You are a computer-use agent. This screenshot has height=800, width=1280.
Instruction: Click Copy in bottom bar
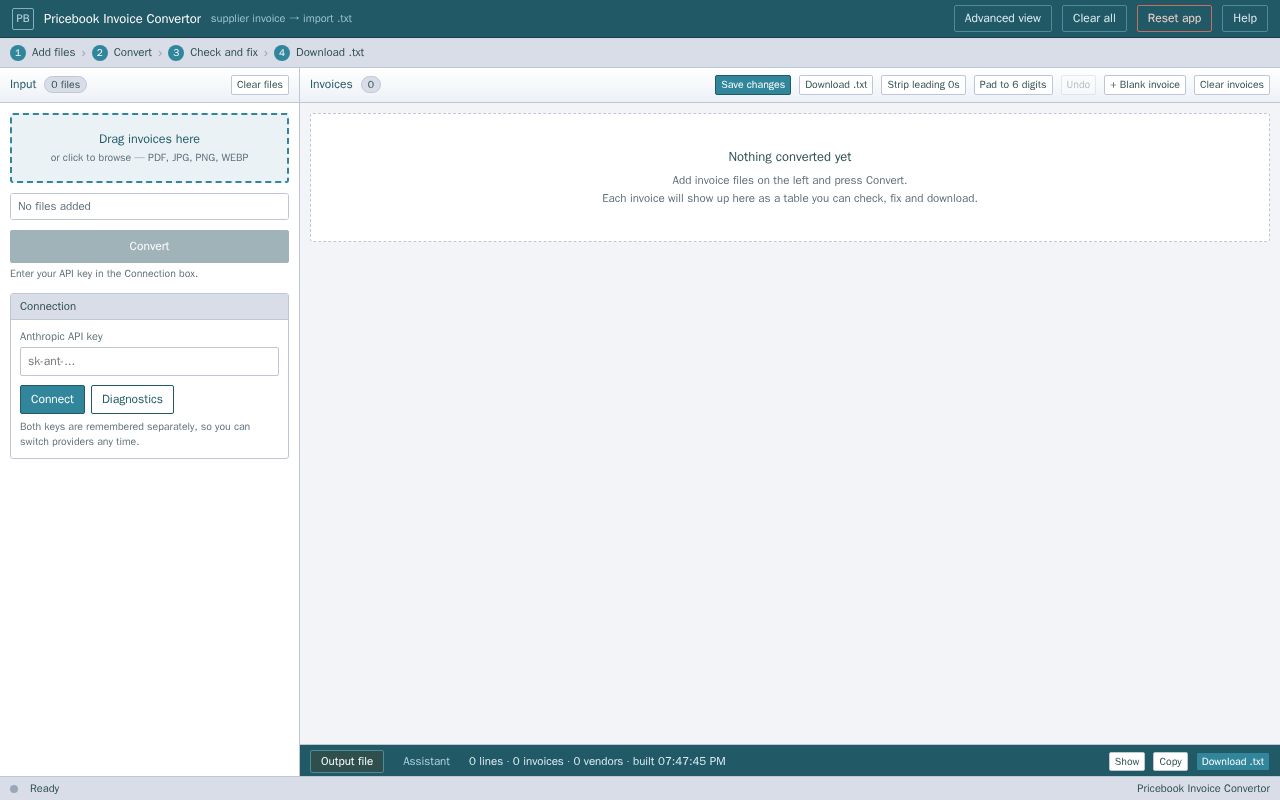1170,762
